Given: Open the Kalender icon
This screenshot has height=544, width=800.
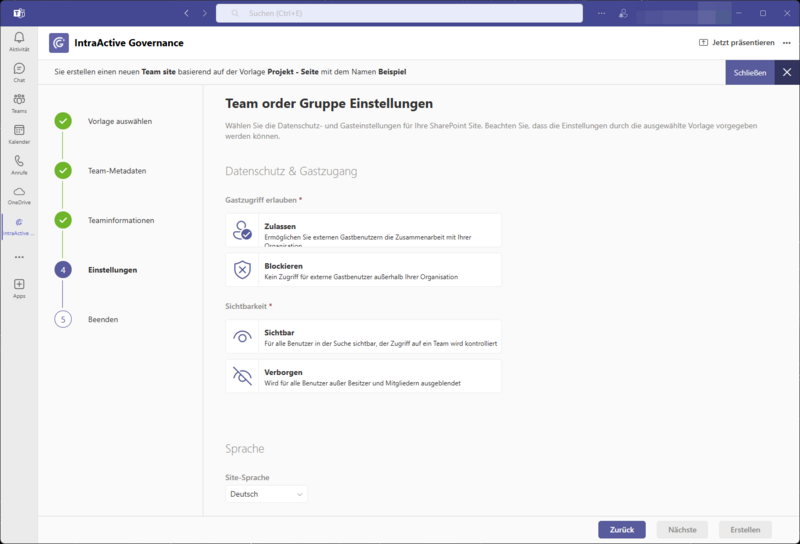Looking at the screenshot, I should 18,134.
